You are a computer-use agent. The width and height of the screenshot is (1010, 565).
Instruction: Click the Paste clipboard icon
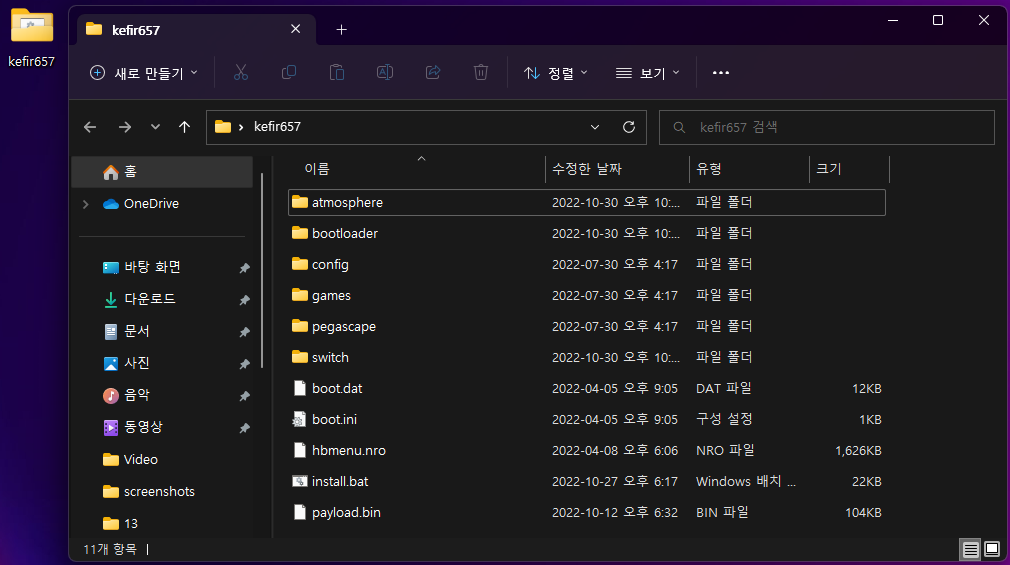pos(337,73)
